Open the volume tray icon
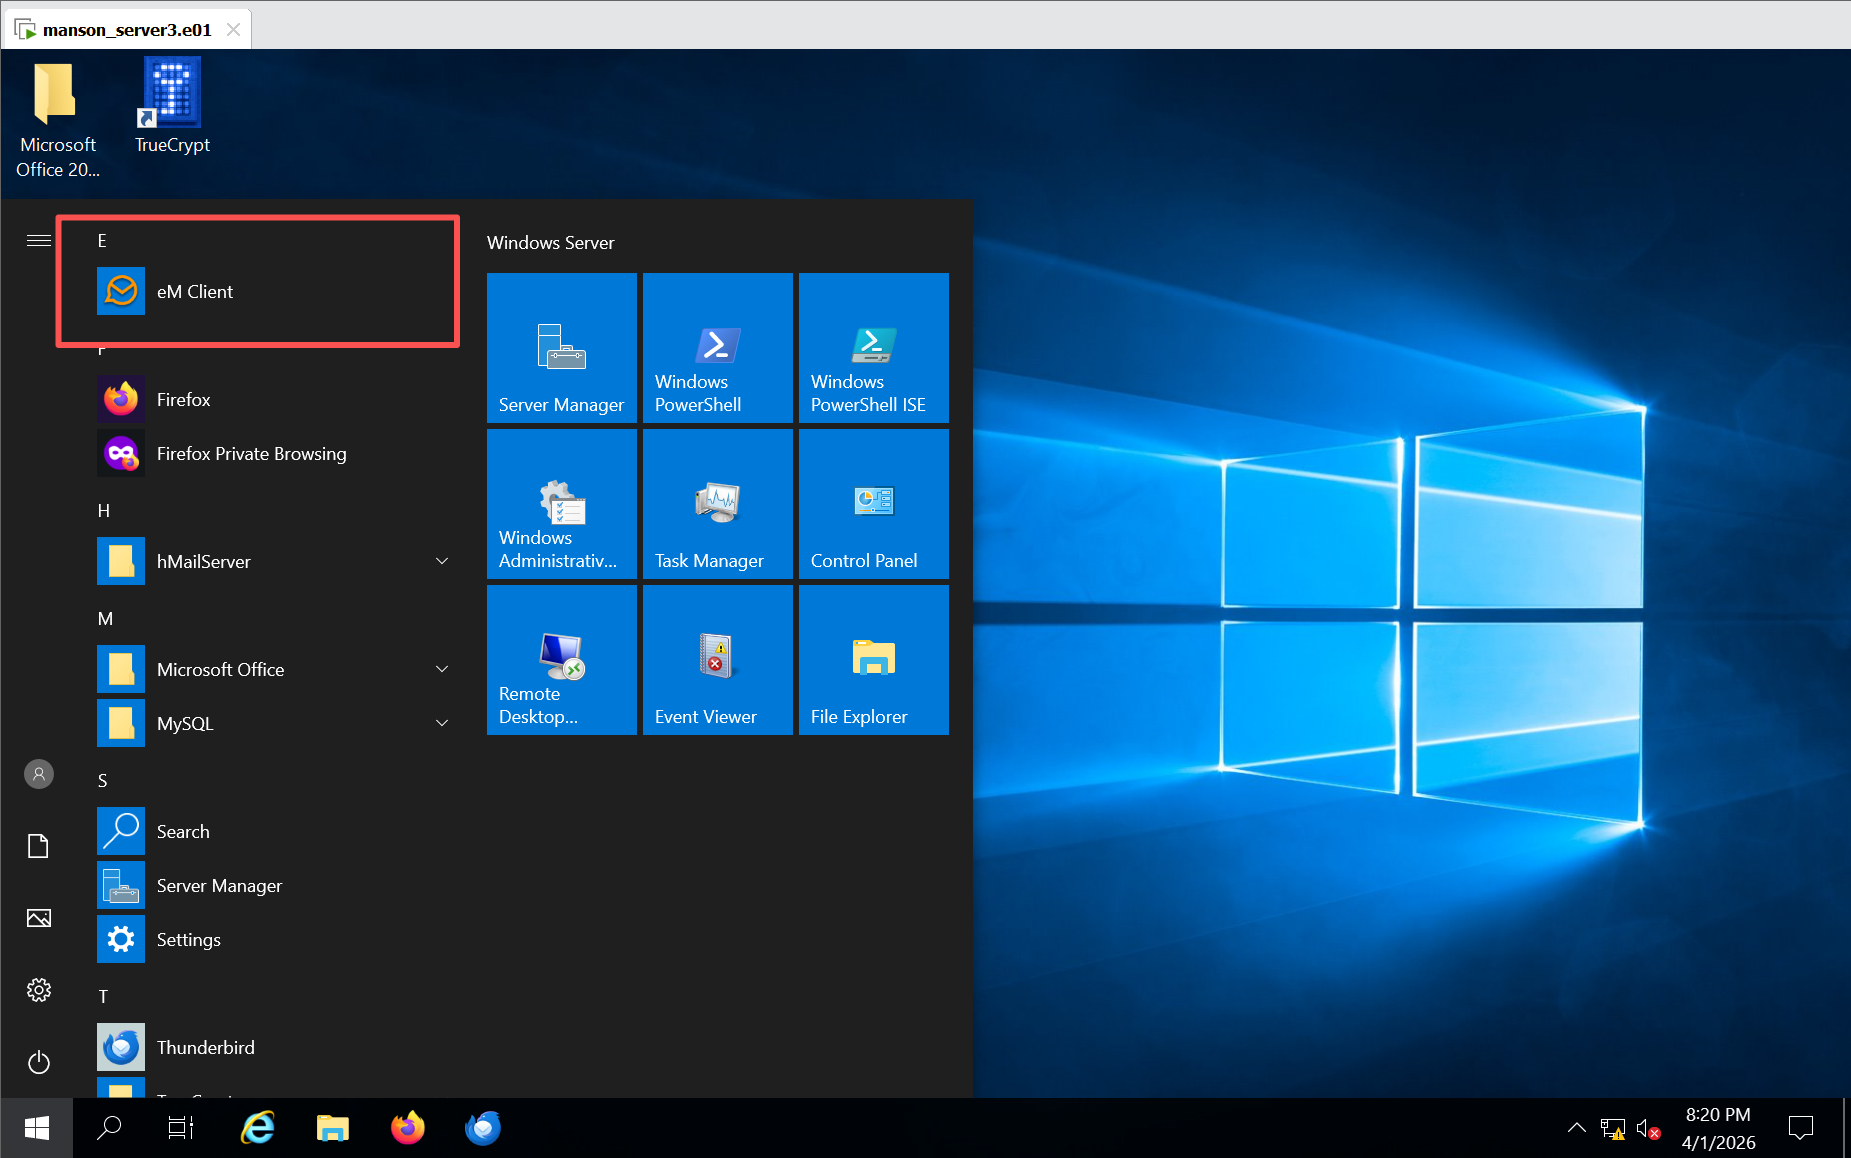1851x1158 pixels. point(1648,1129)
